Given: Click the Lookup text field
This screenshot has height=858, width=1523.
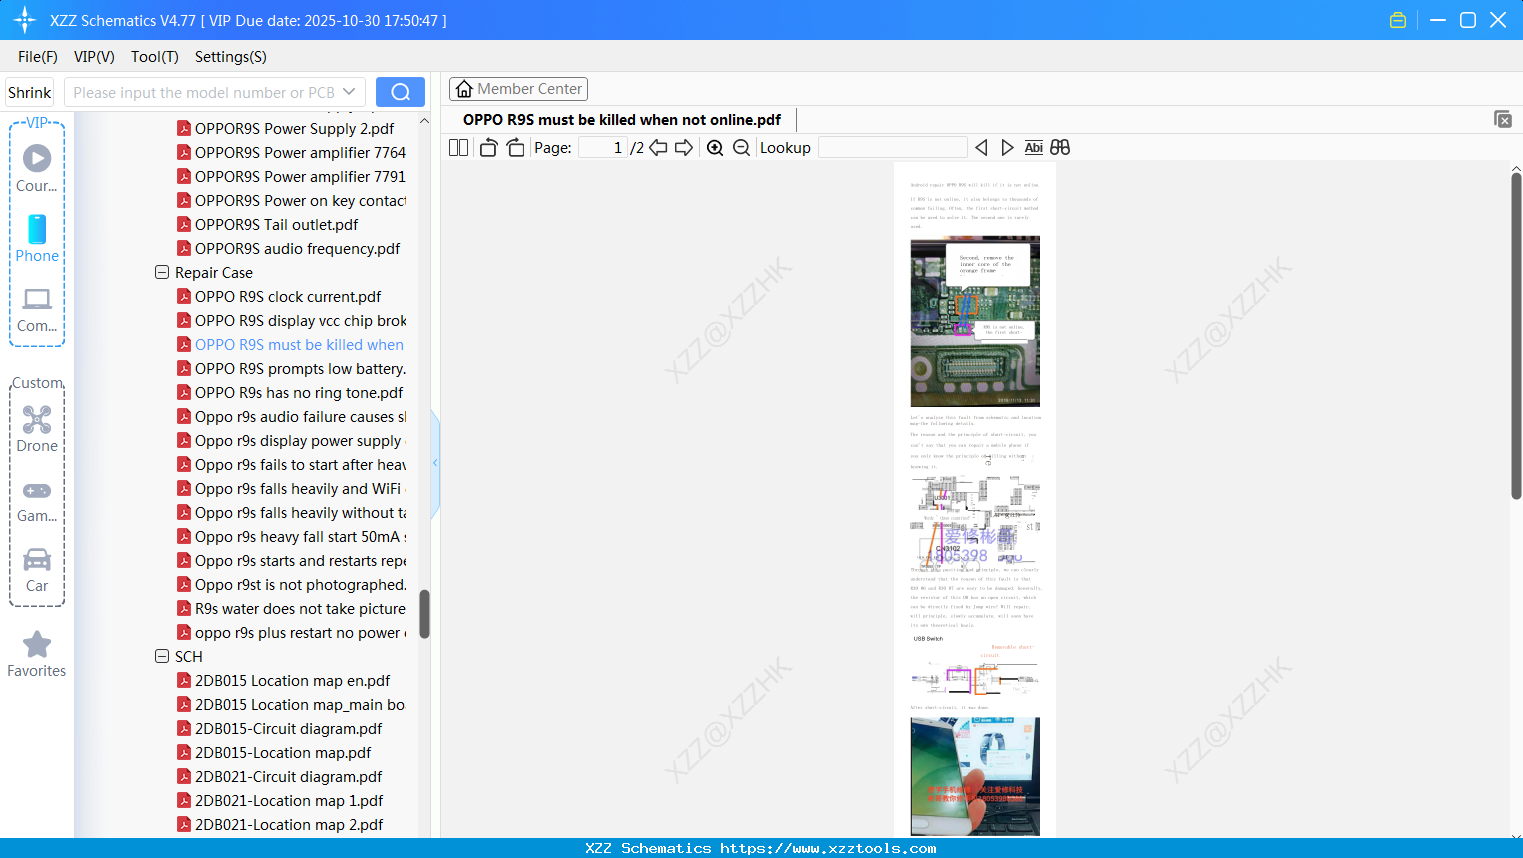Looking at the screenshot, I should pos(893,148).
